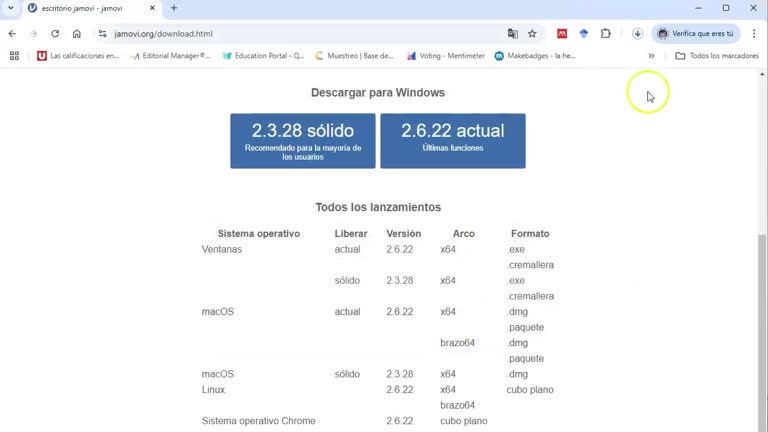Click the Sistema operativo column header
The height and width of the screenshot is (432, 768).
tap(259, 234)
